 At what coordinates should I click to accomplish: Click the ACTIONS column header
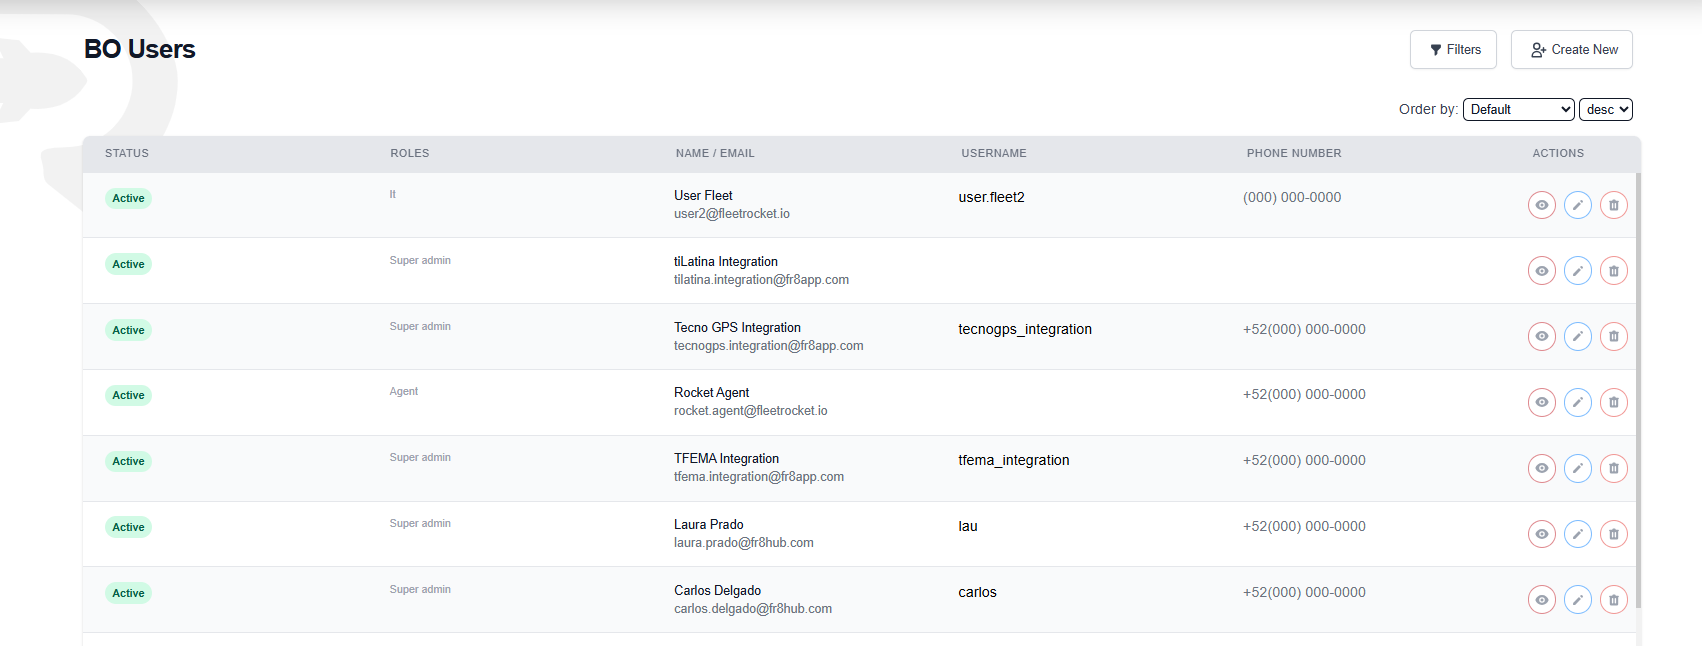point(1558,153)
